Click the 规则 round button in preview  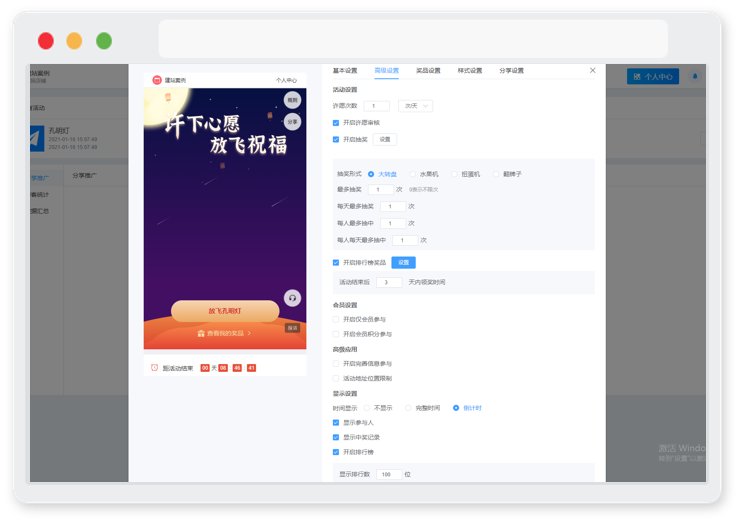293,100
